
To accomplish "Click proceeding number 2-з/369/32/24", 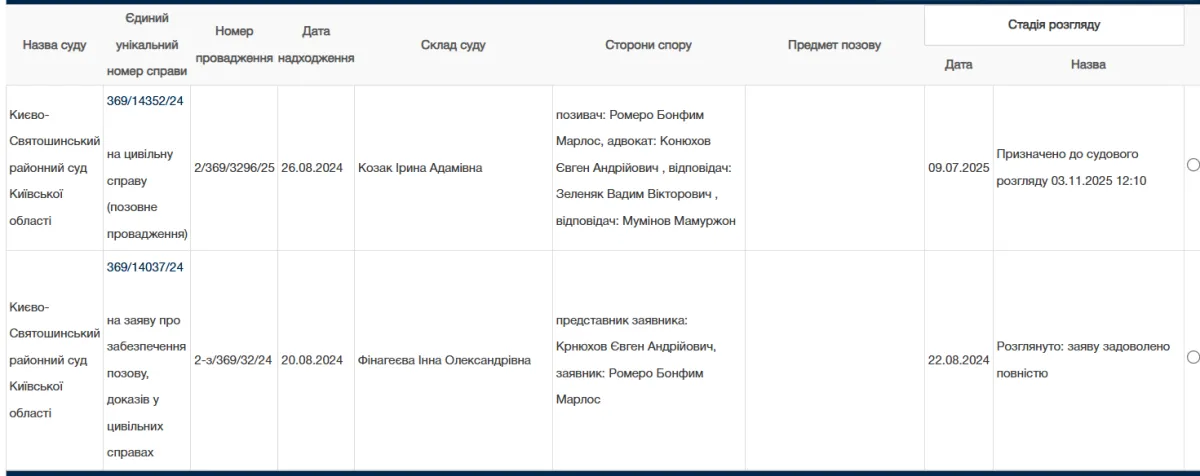I will [234, 360].
